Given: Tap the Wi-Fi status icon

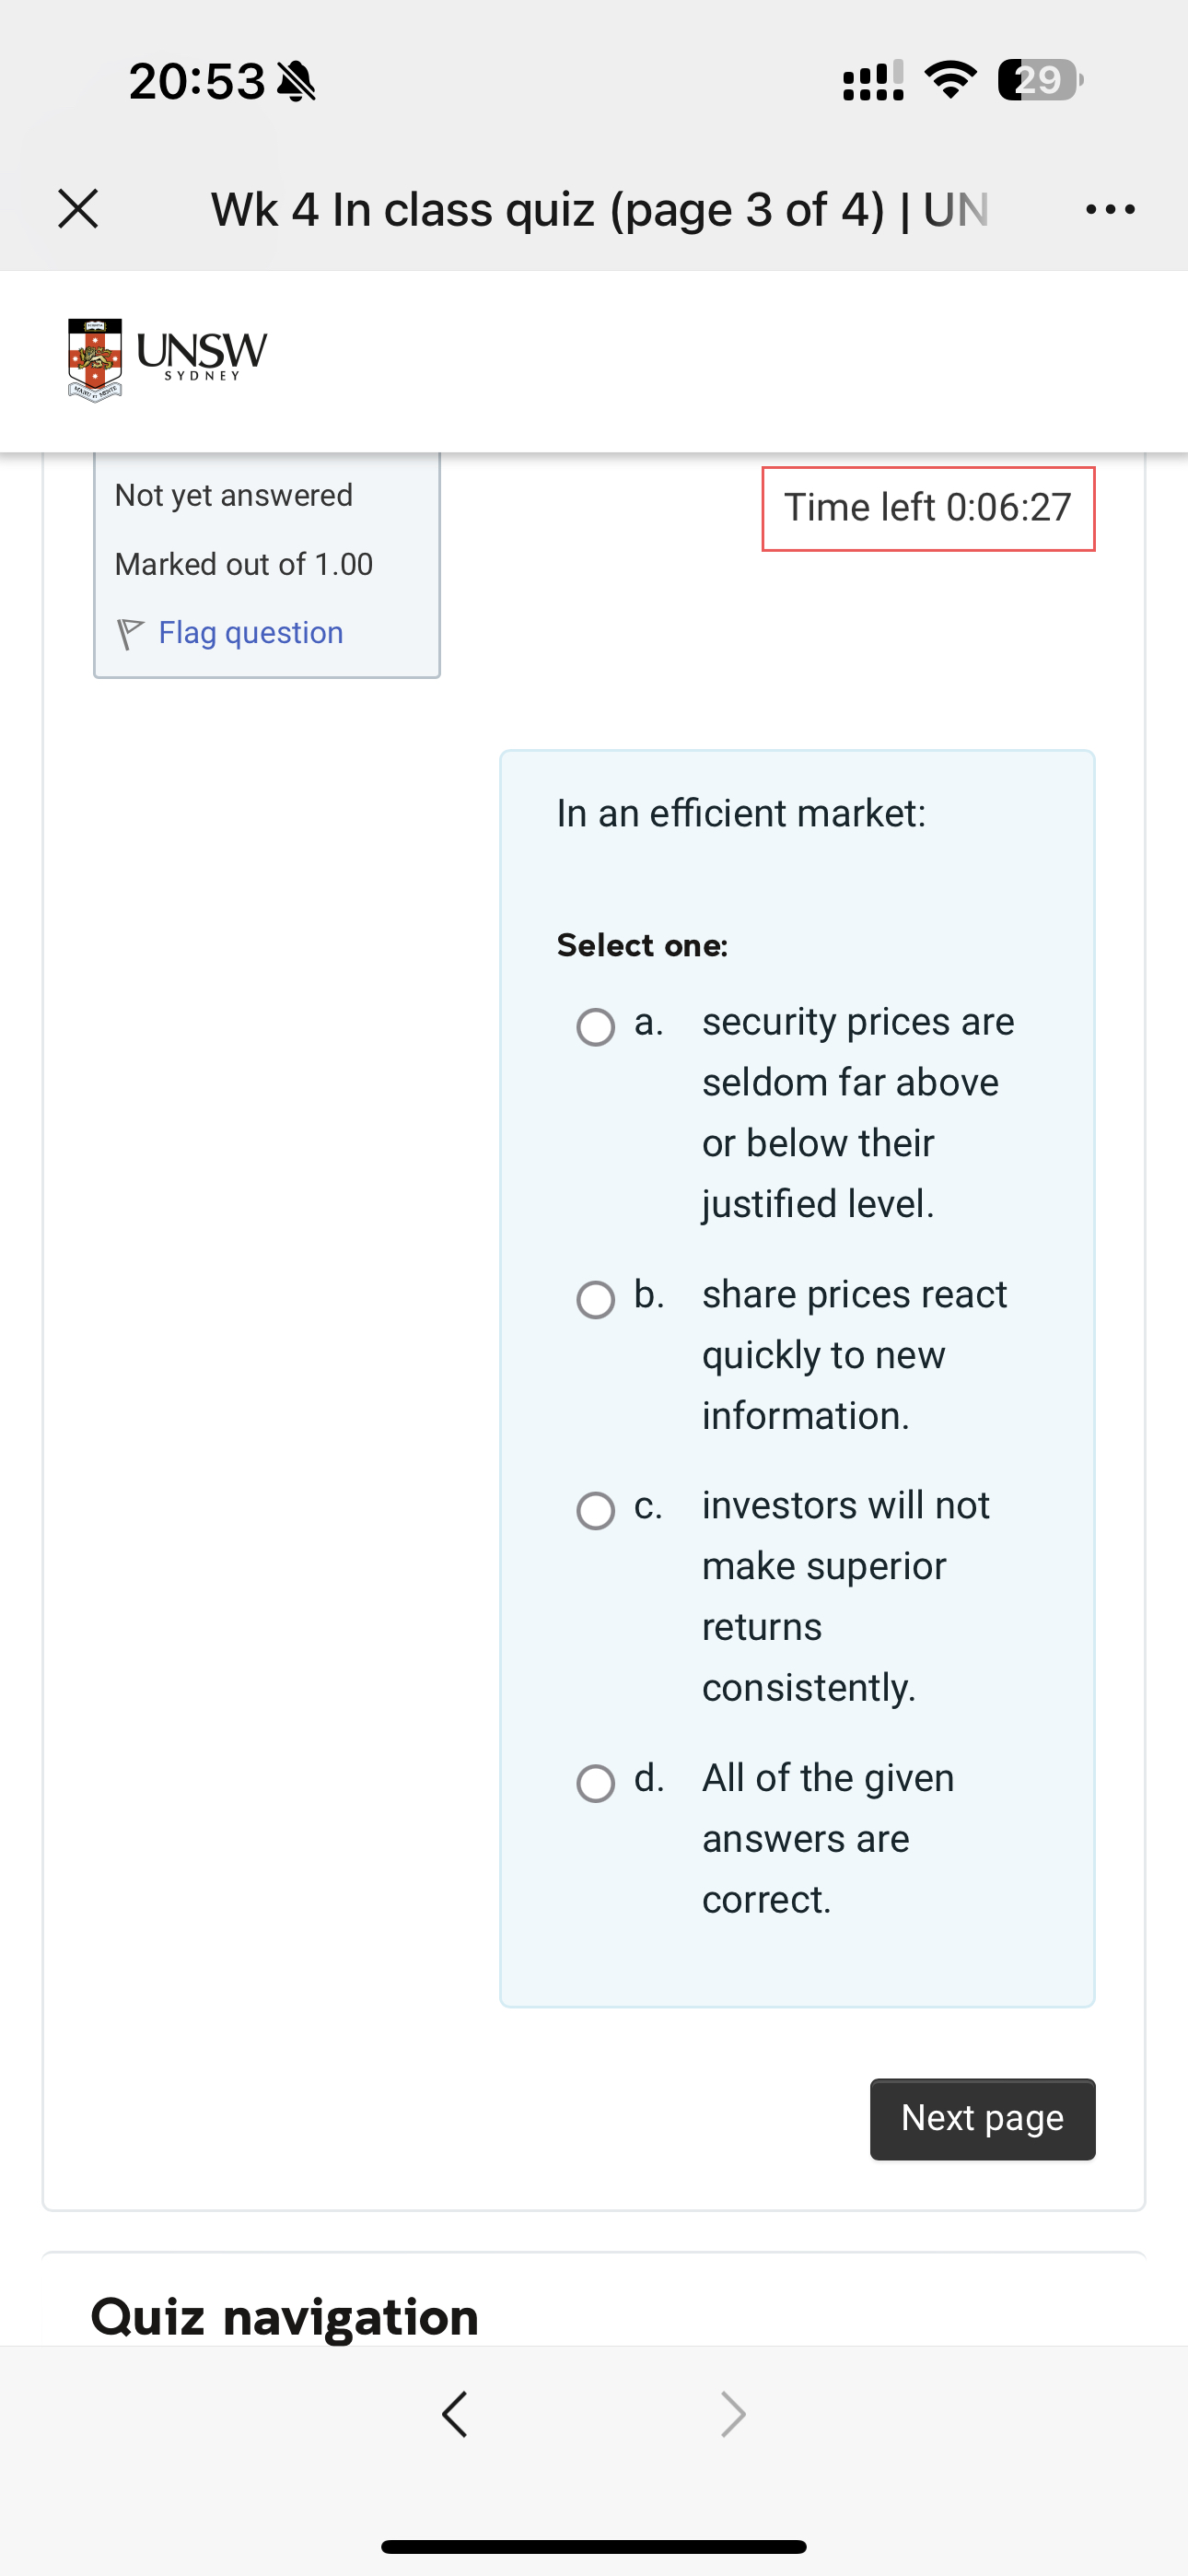Looking at the screenshot, I should pos(950,80).
